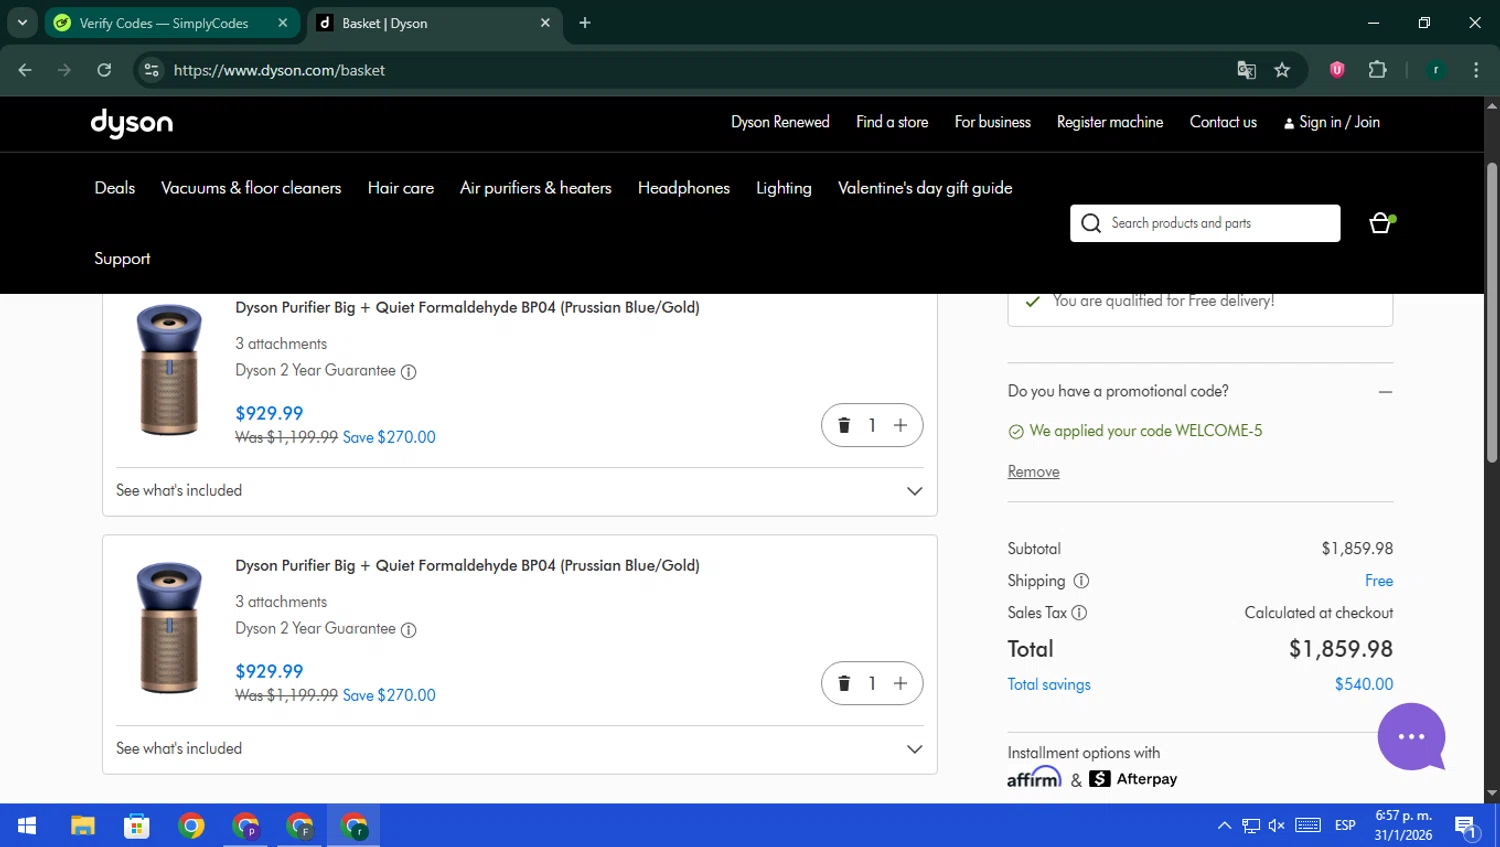Increase quantity of first purifier with plus
The height and width of the screenshot is (847, 1500).
click(900, 425)
